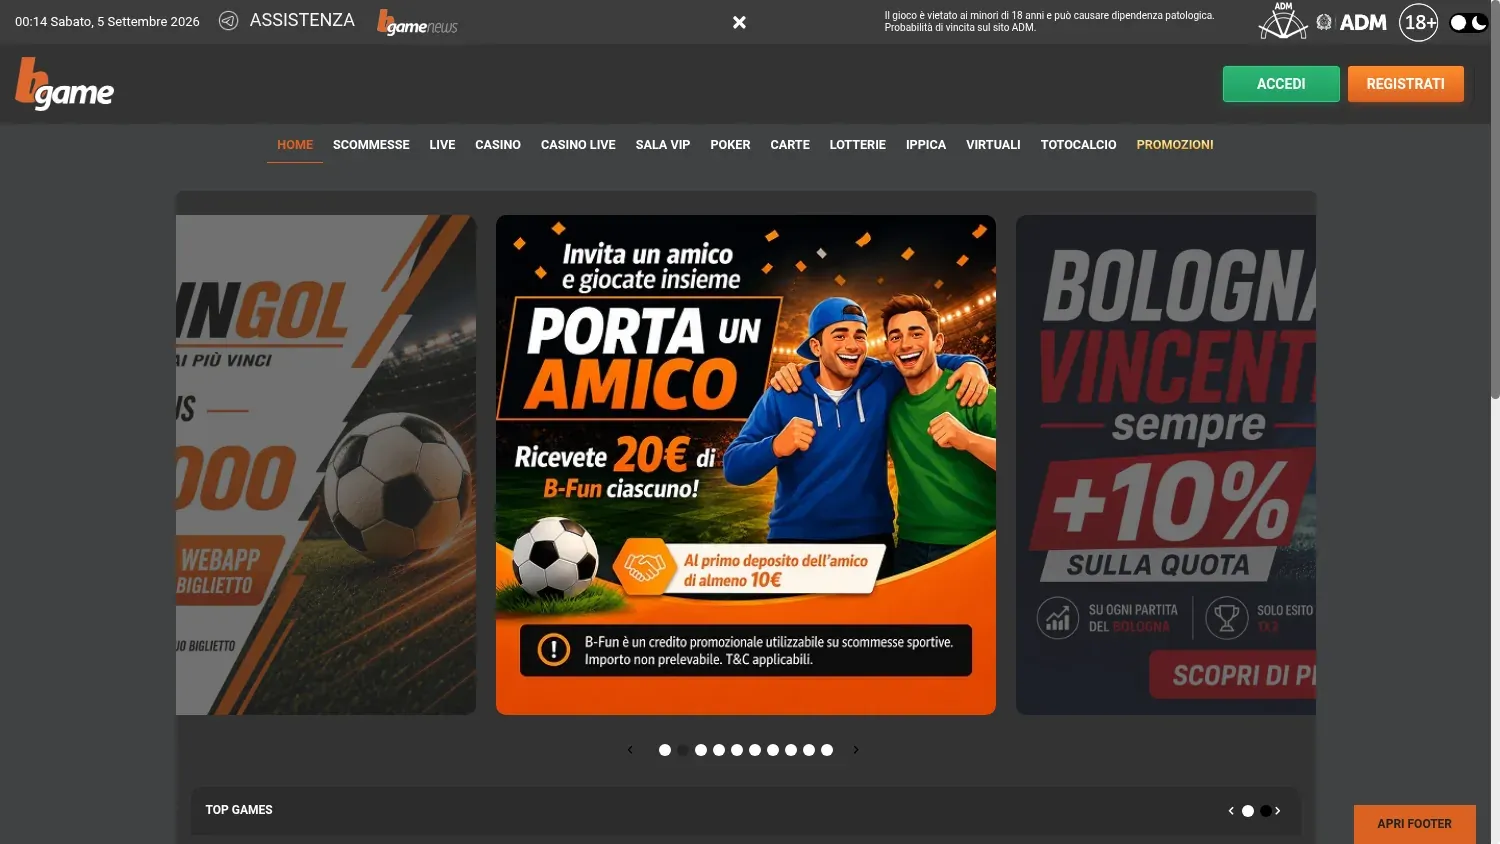
Task: Select the fifth banner carousel dot
Action: pyautogui.click(x=737, y=750)
